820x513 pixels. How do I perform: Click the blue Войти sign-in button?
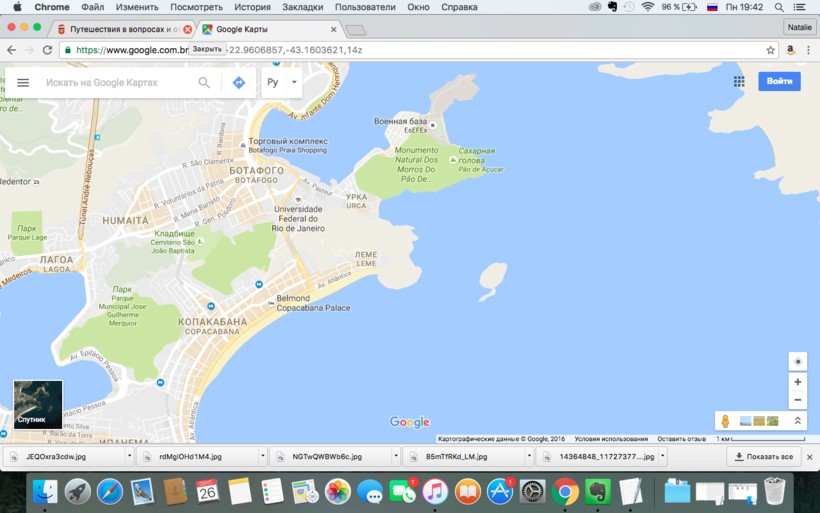tap(779, 82)
